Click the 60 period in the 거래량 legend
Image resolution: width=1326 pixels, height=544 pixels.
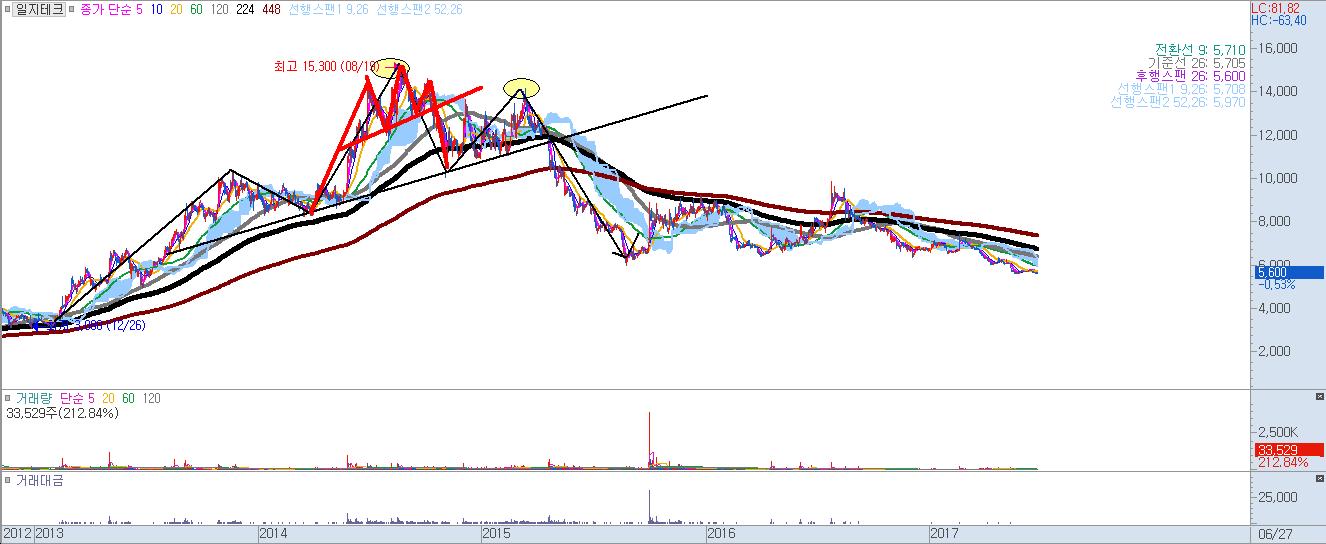(126, 398)
